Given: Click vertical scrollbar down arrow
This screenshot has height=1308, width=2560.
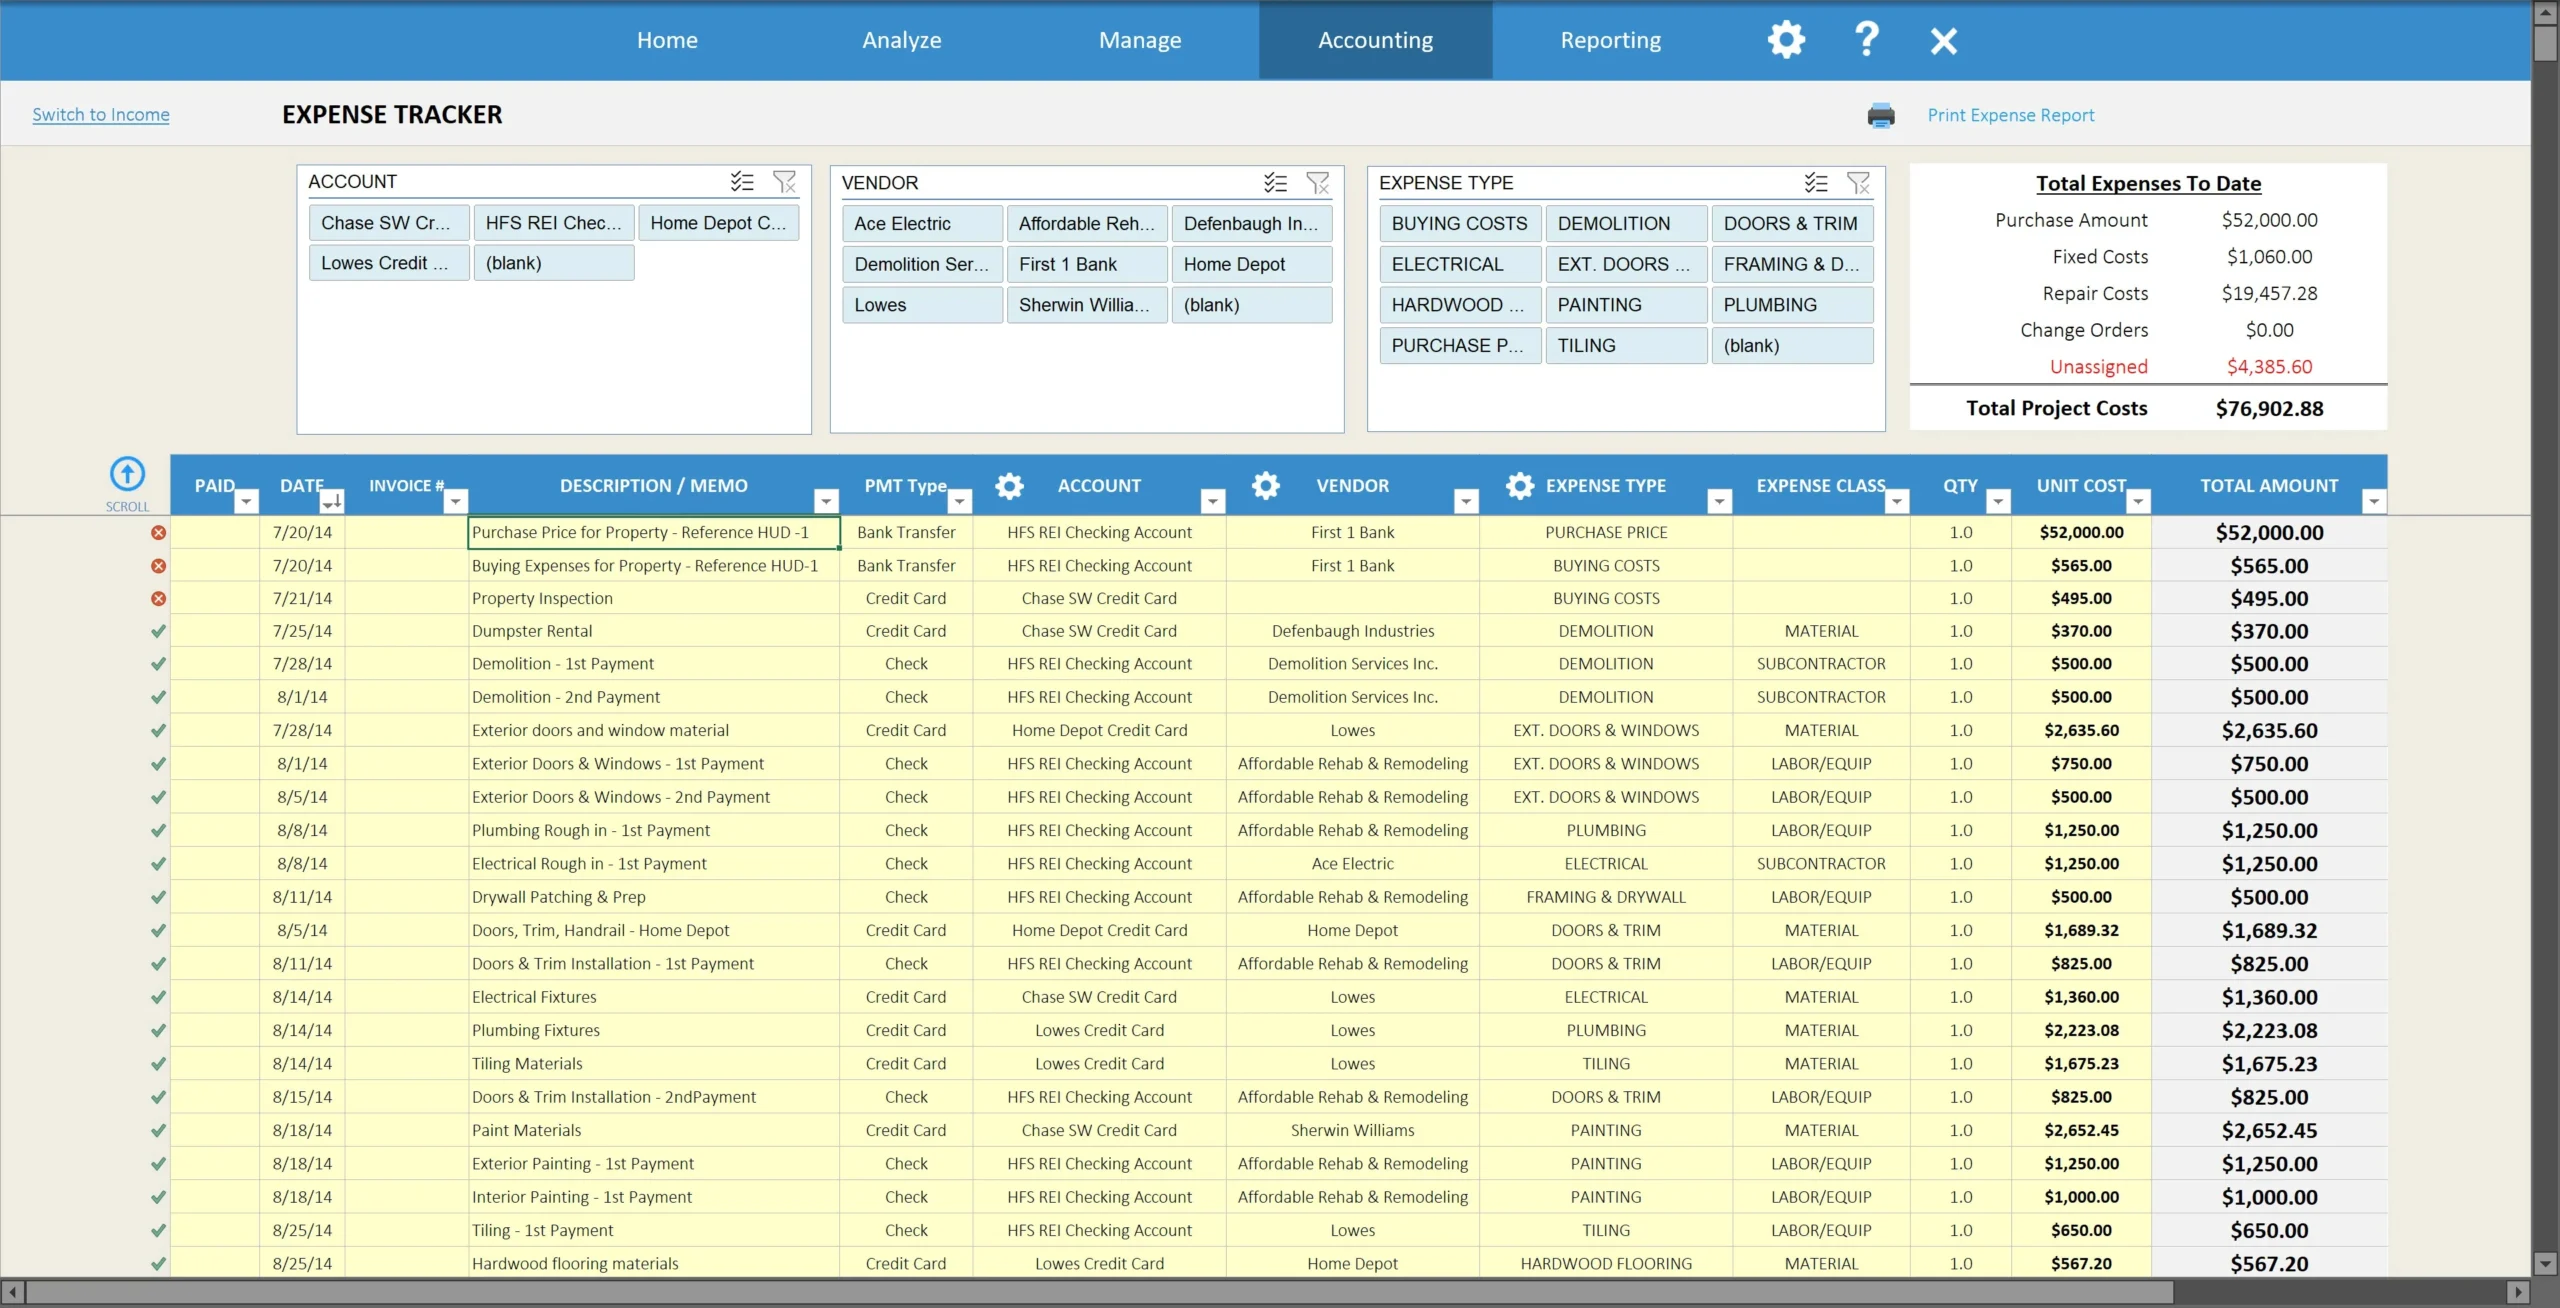Looking at the screenshot, I should pos(2546,1264).
